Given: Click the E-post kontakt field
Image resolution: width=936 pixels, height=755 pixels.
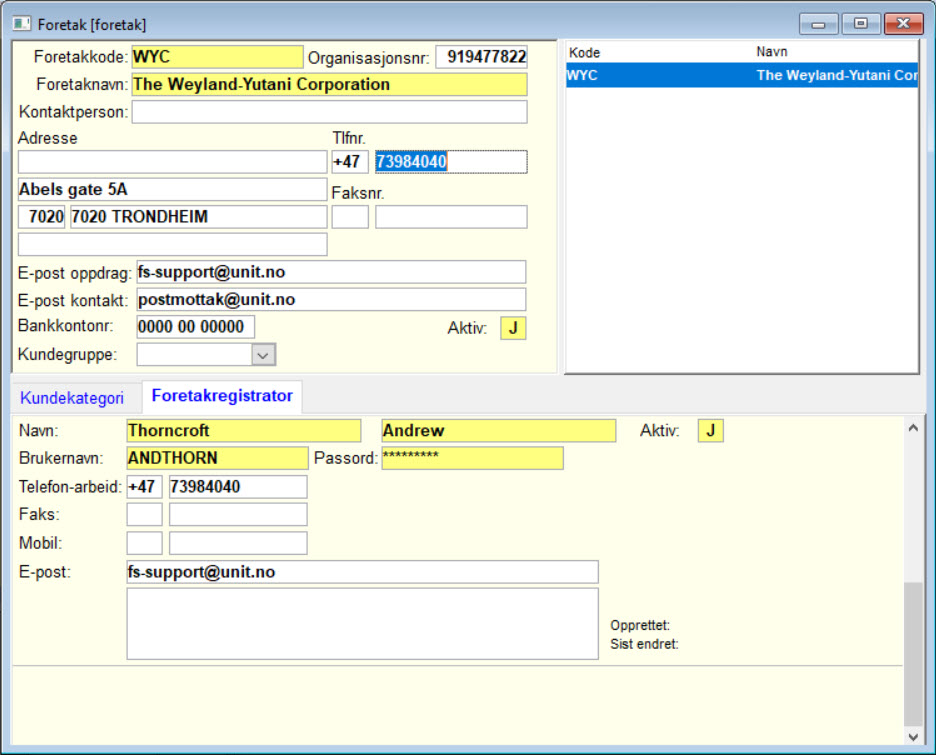Looking at the screenshot, I should pyautogui.click(x=331, y=300).
